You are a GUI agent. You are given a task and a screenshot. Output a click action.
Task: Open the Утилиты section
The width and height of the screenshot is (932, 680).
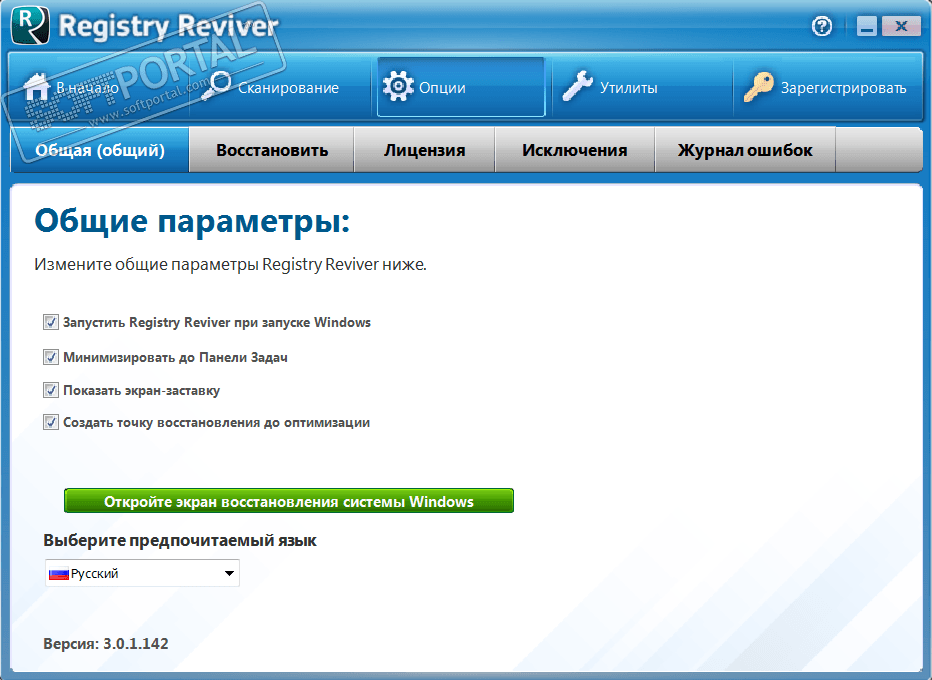pyautogui.click(x=642, y=87)
